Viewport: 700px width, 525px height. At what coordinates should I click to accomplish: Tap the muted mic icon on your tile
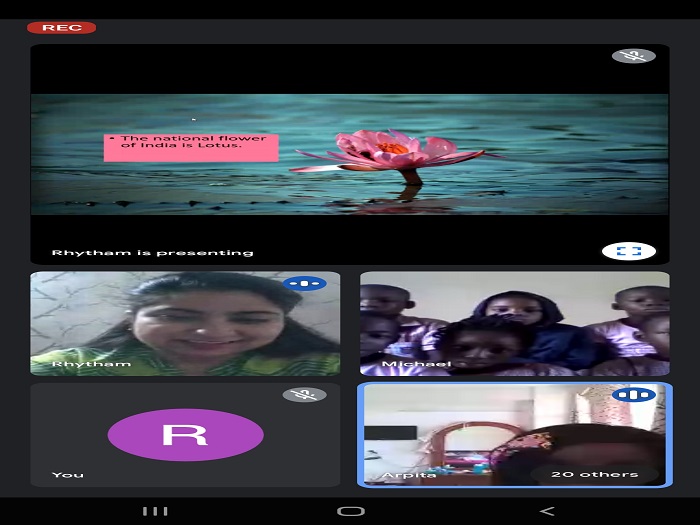[304, 395]
